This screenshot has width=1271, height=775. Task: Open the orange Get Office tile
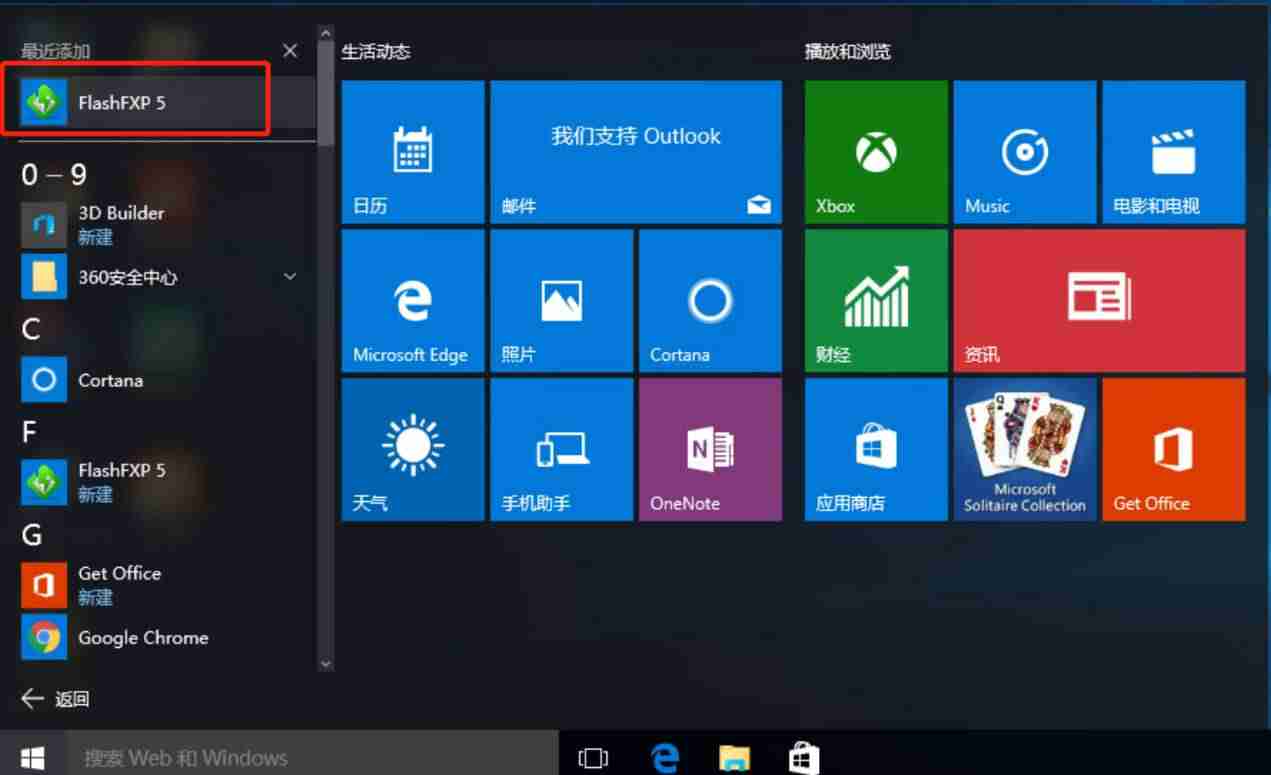pos(1174,449)
